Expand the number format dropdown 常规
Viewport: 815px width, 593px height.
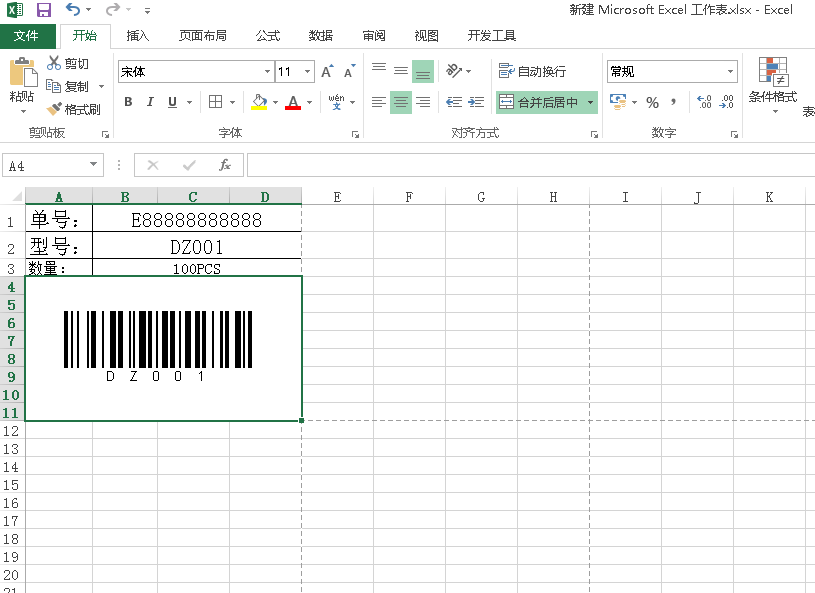730,72
